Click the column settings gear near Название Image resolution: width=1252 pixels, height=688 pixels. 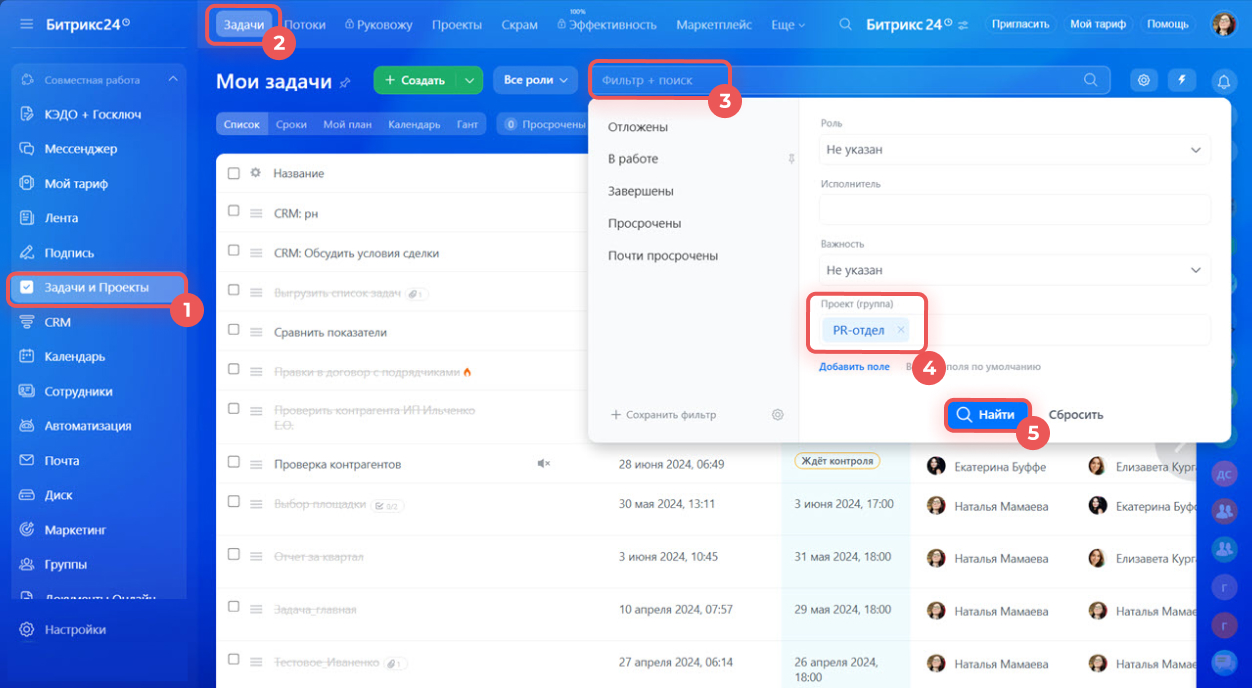tap(255, 173)
